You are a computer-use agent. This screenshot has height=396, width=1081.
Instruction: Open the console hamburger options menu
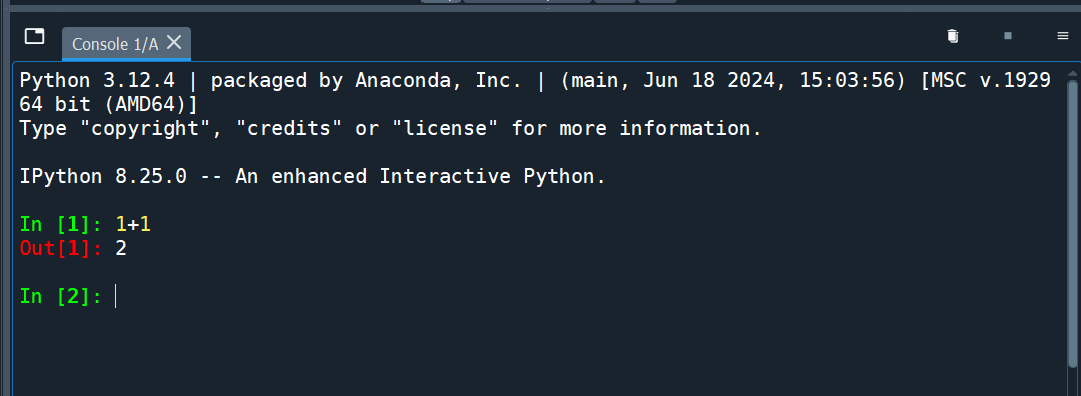click(1062, 36)
